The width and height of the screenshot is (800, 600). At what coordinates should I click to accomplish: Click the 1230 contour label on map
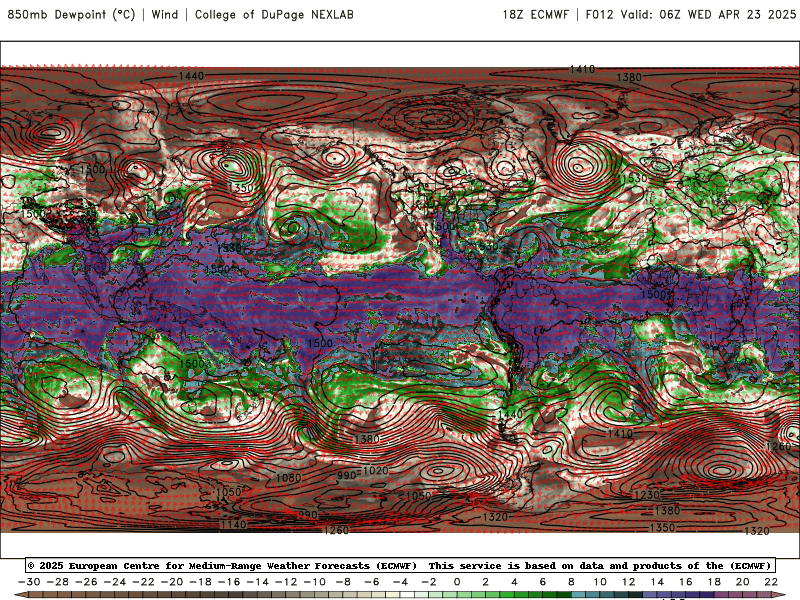click(x=646, y=495)
